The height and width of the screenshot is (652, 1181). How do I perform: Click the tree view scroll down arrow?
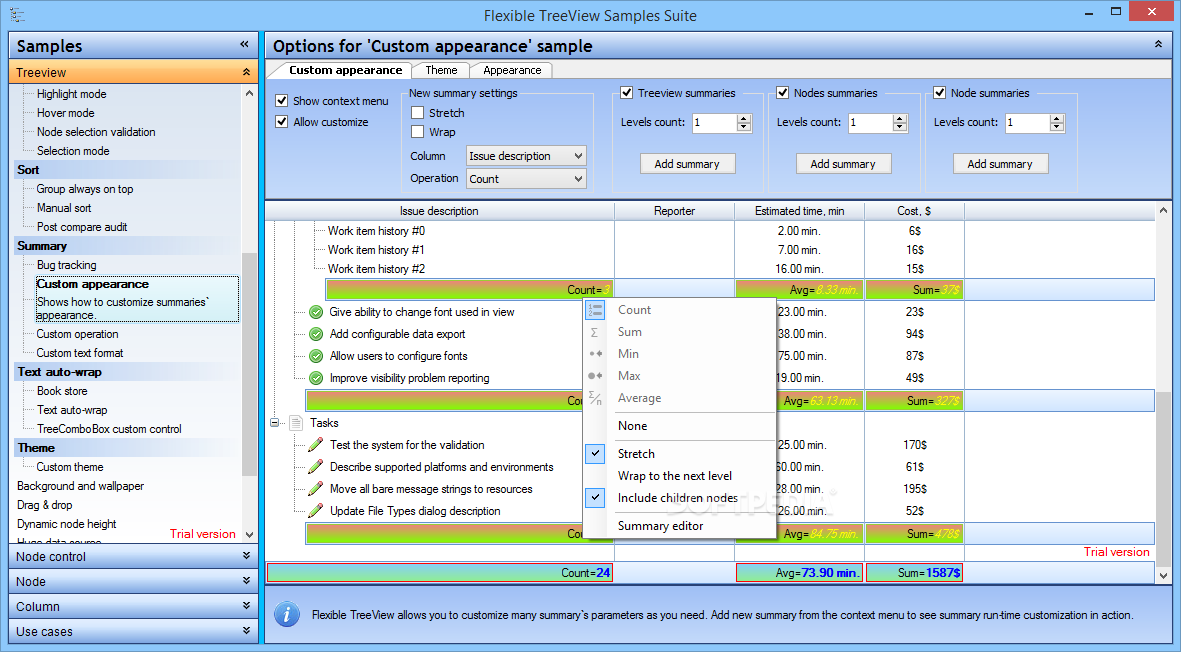tap(1163, 576)
